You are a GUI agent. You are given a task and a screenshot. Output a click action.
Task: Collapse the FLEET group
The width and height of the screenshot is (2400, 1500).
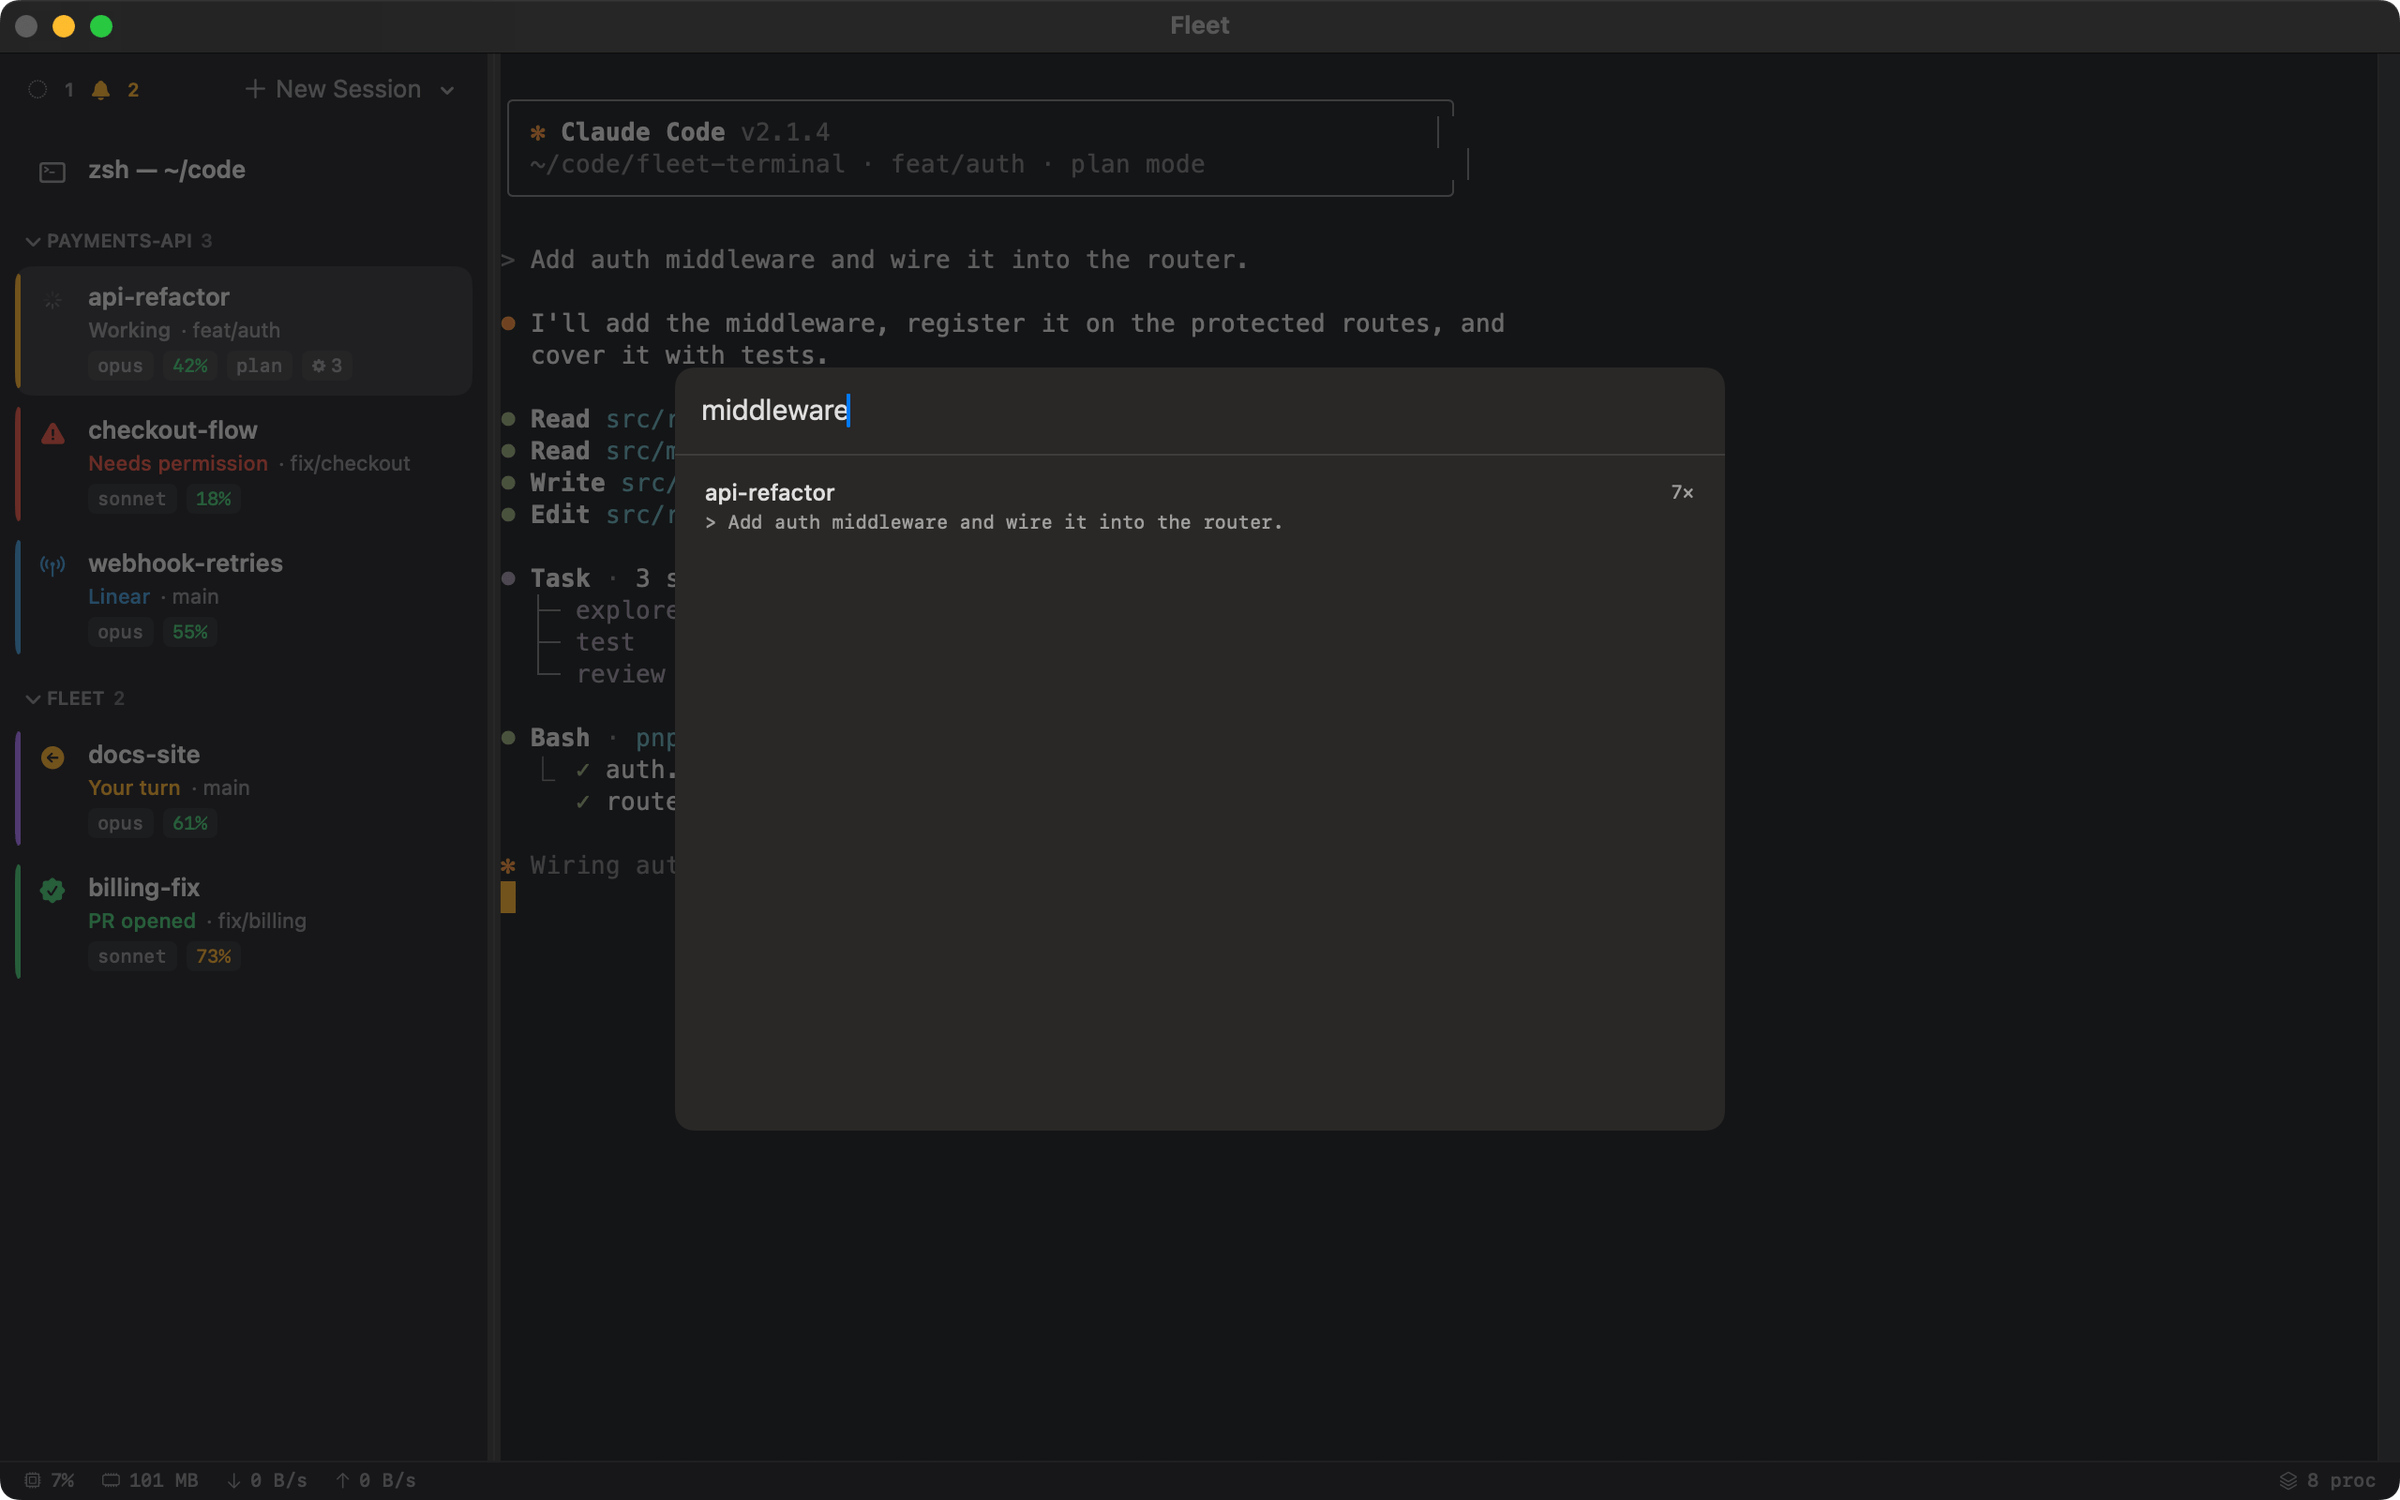coord(33,699)
